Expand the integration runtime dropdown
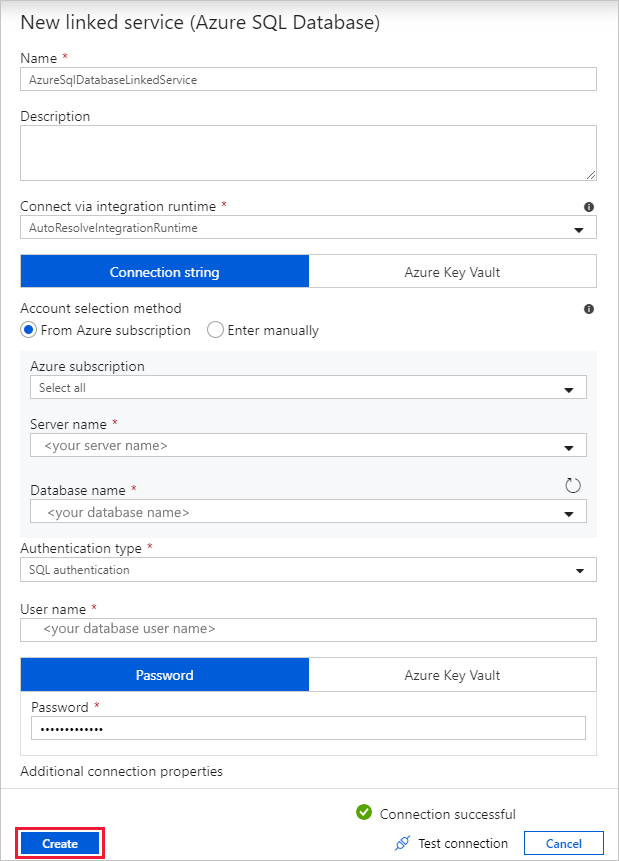Image resolution: width=619 pixels, height=861 pixels. click(x=578, y=229)
